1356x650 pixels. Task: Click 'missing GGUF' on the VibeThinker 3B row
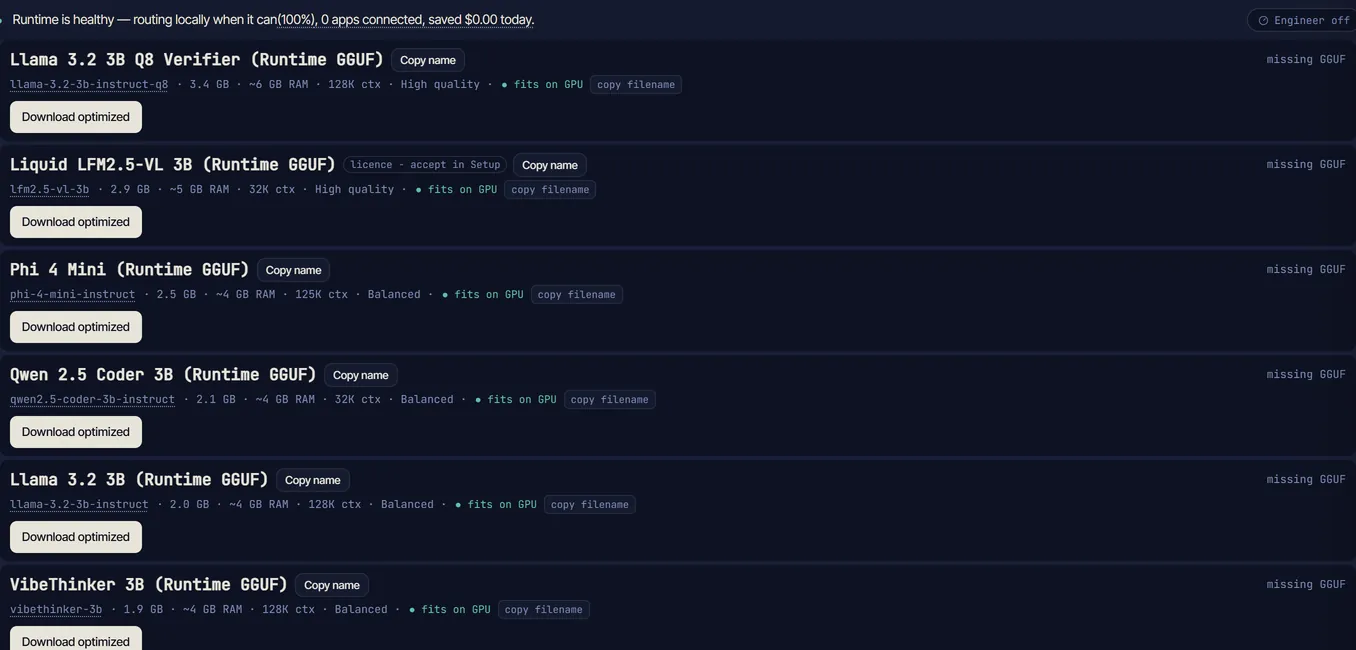(x=1306, y=585)
